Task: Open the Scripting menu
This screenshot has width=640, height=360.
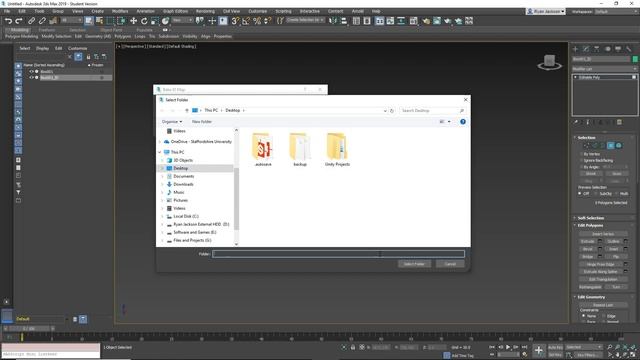Action: 283,11
